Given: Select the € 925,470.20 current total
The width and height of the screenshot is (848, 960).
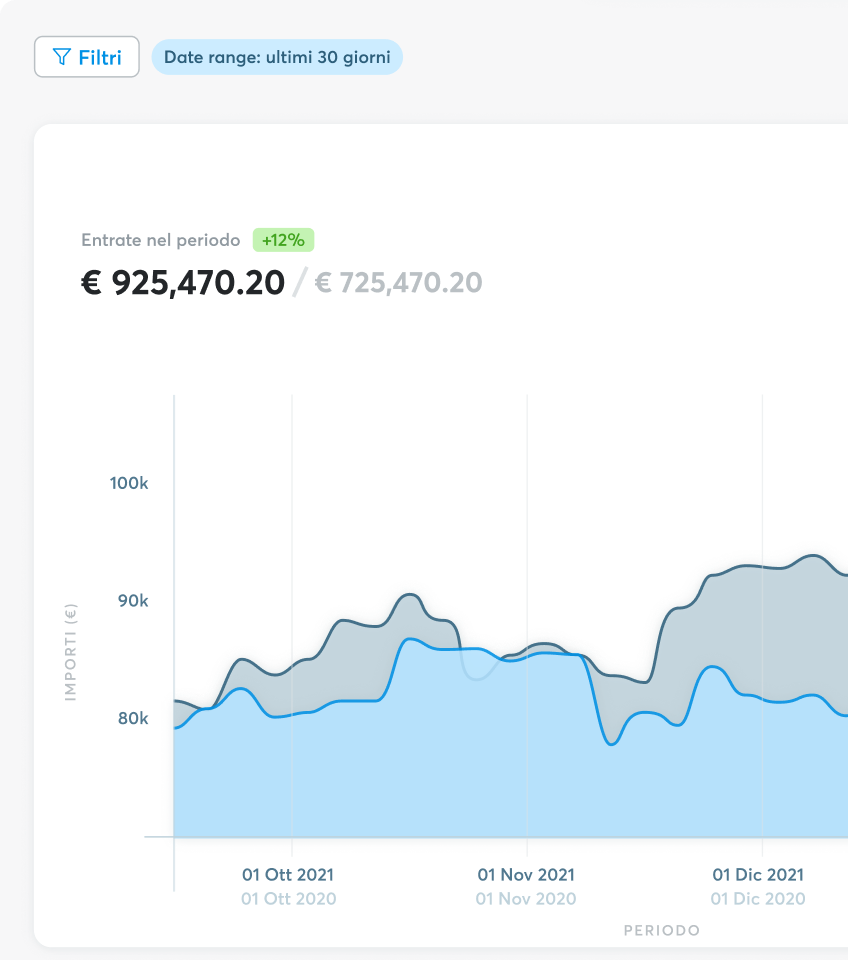Looking at the screenshot, I should 182,283.
